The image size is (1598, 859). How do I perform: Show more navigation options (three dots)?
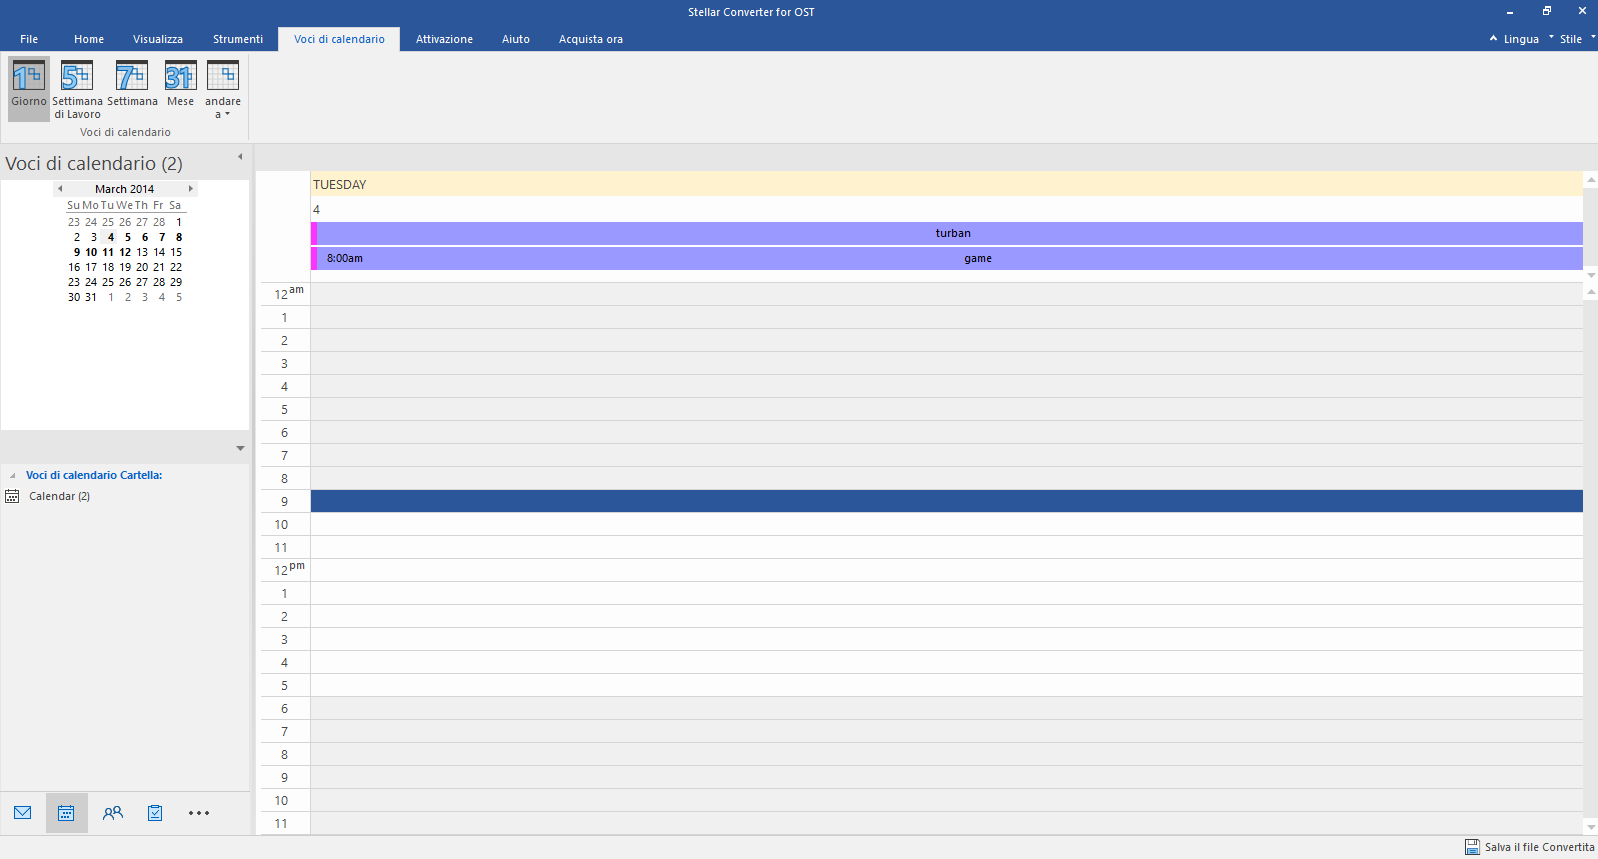coord(199,813)
